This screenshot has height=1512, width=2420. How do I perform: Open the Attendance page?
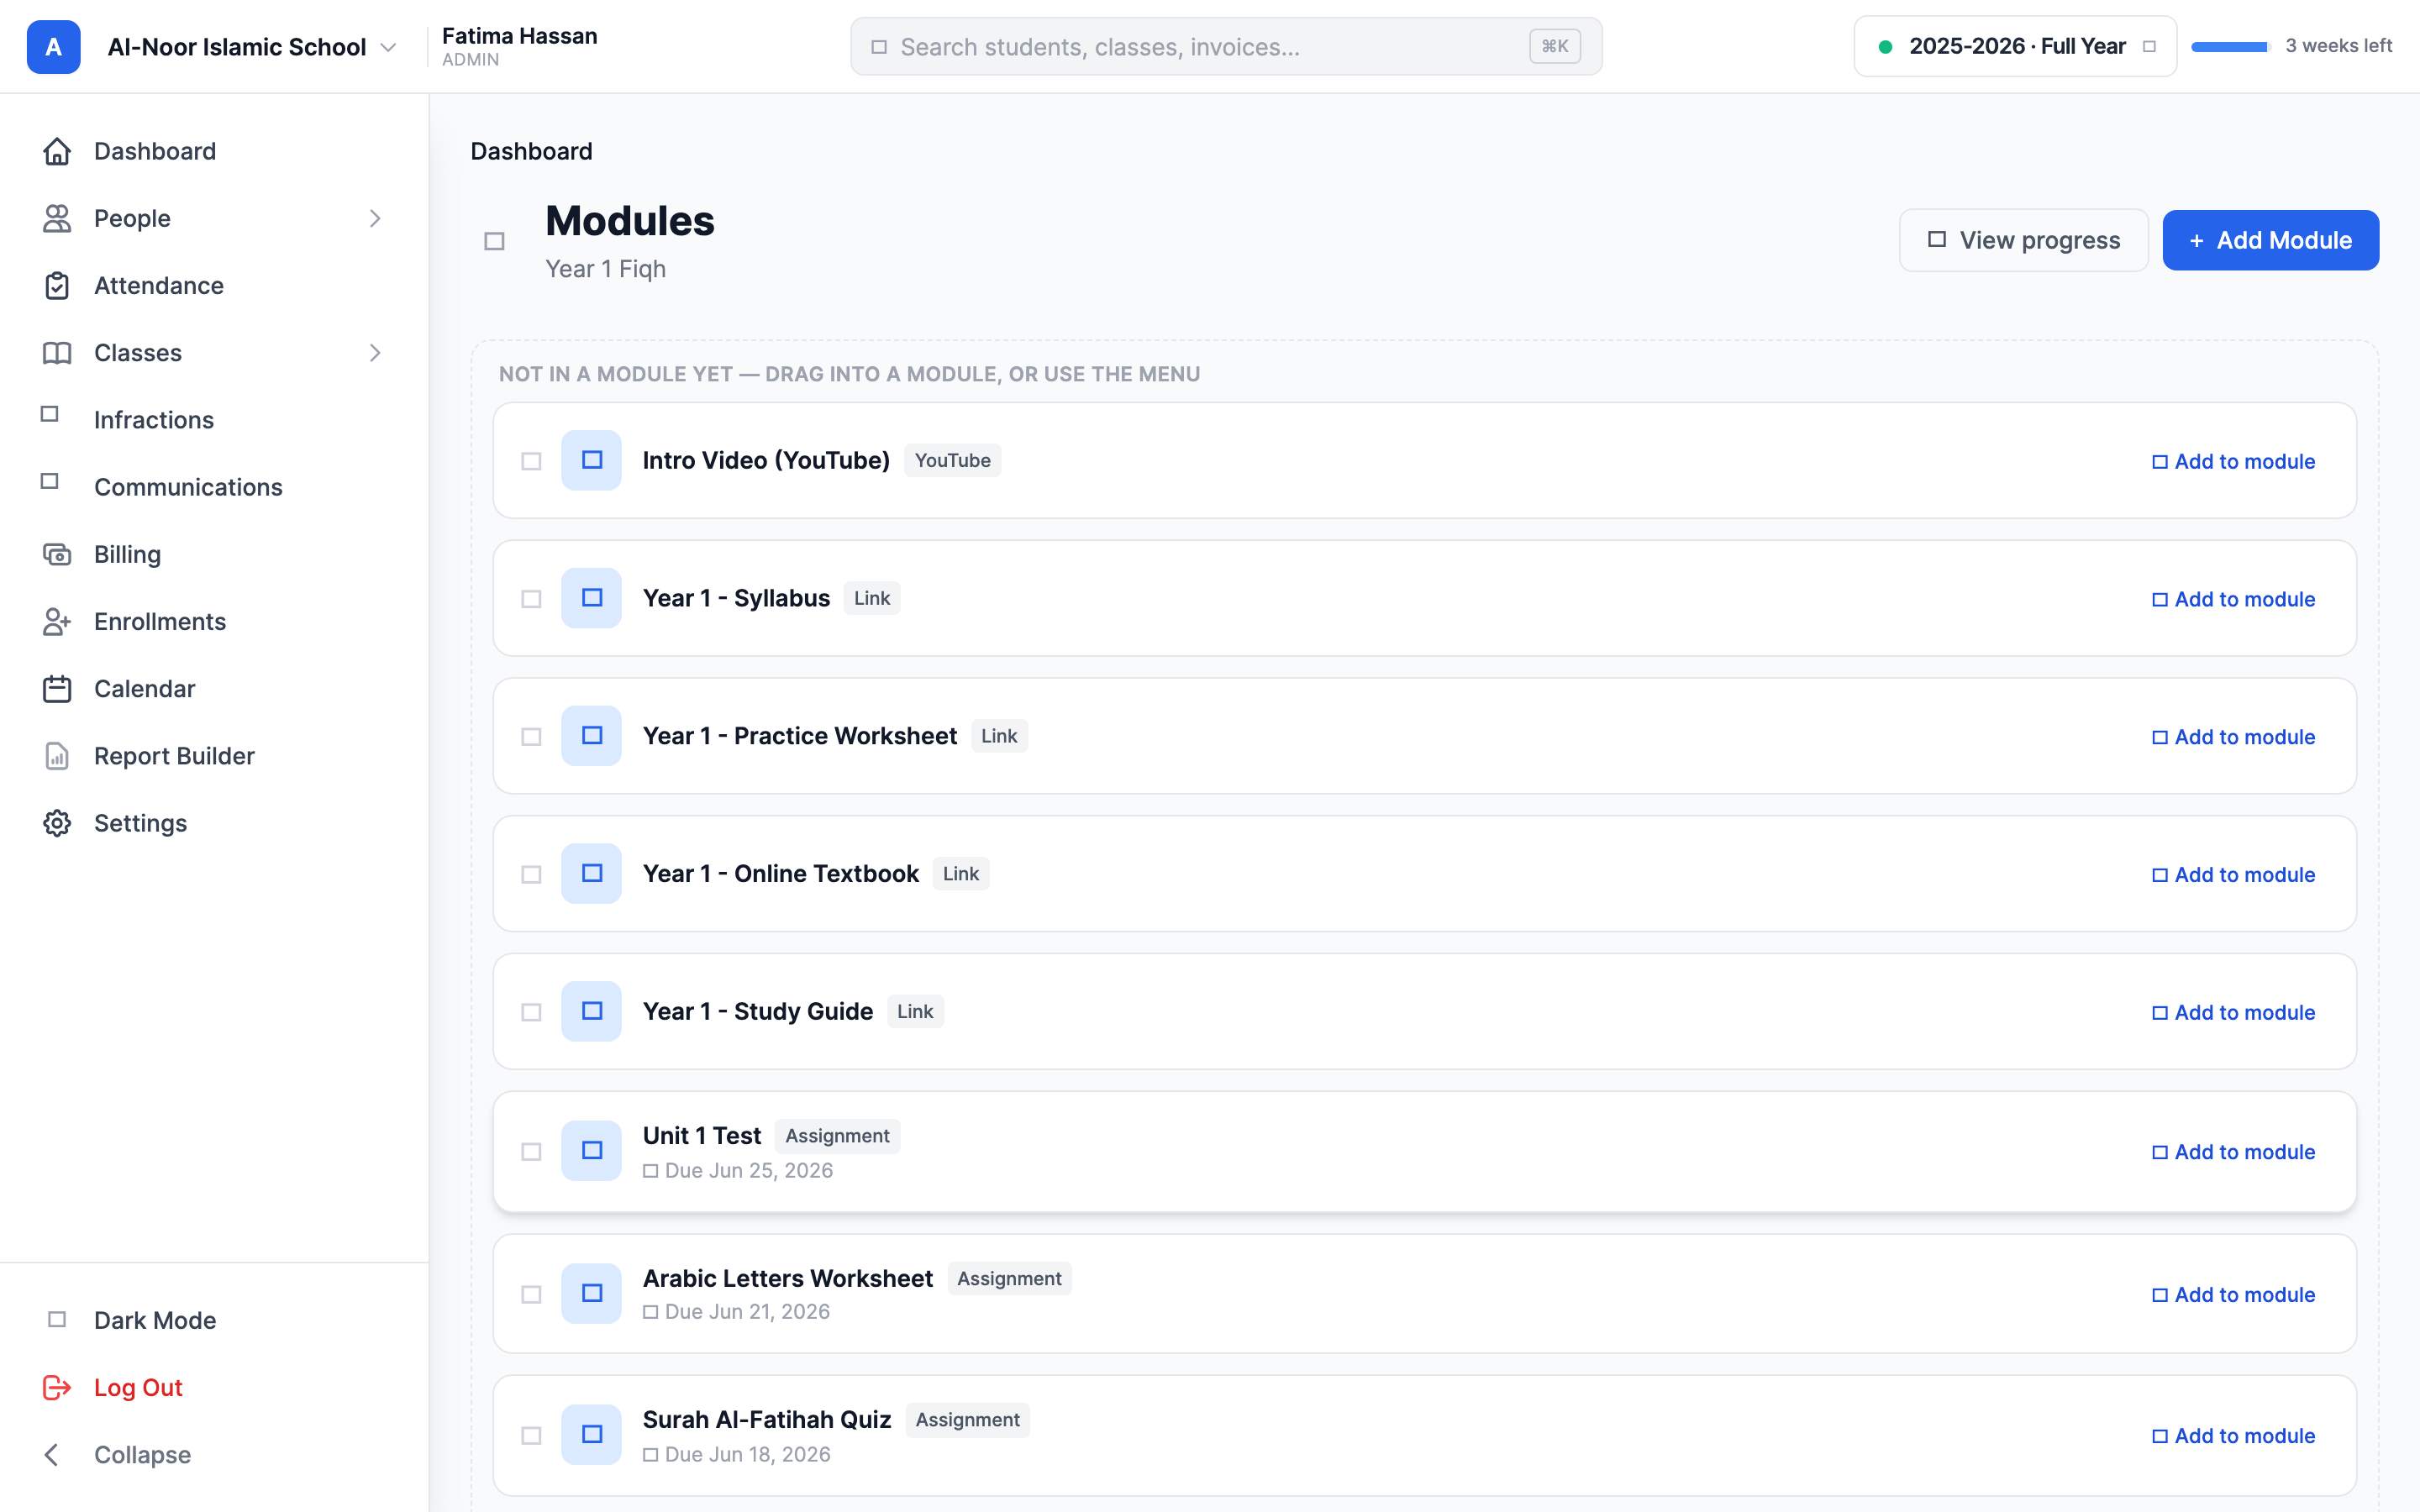214,285
